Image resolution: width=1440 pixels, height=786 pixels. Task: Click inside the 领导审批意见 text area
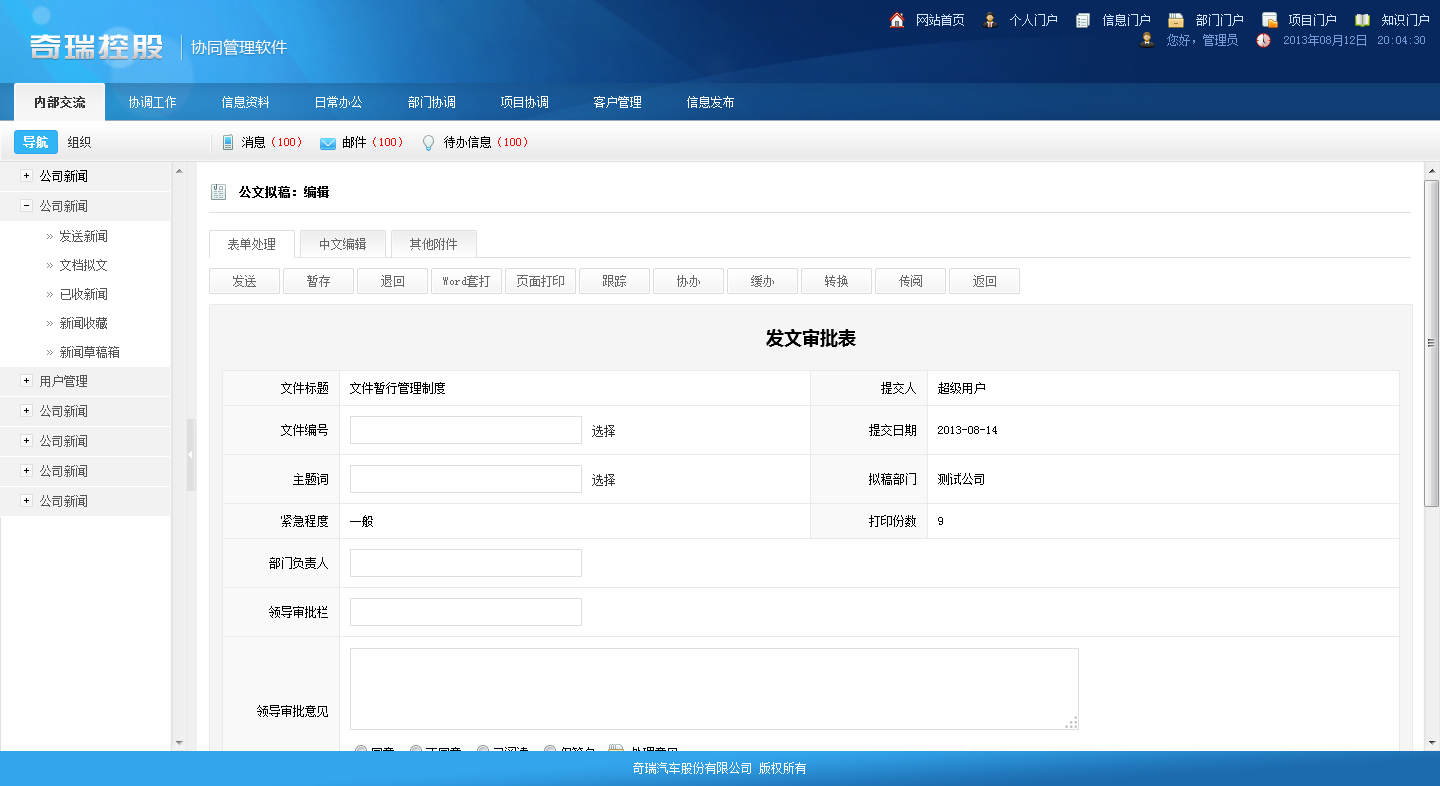(714, 689)
